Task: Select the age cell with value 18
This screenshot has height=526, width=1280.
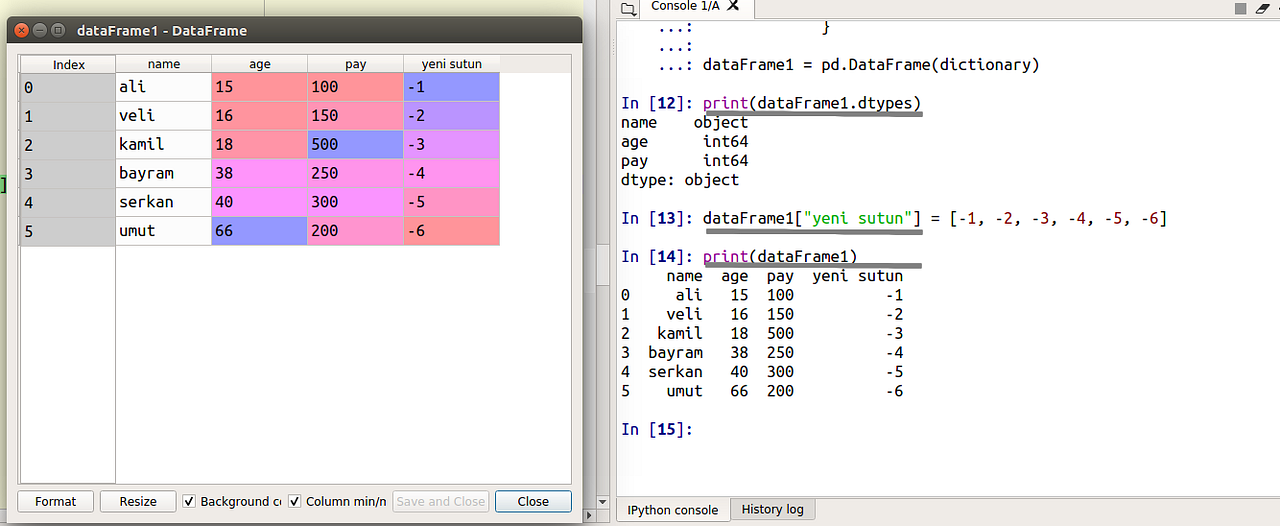Action: 260,144
